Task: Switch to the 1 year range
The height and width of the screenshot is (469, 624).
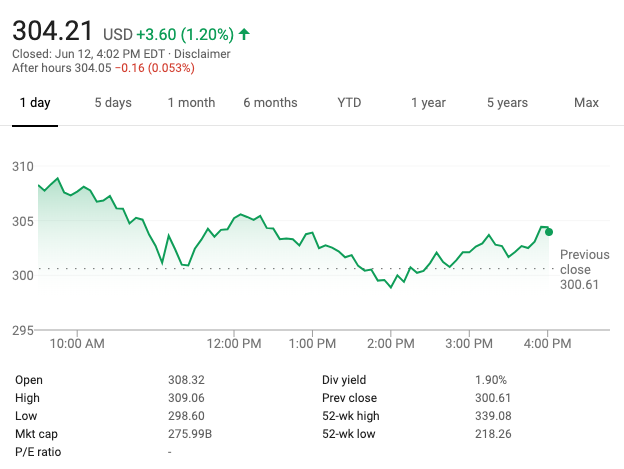Action: (428, 103)
